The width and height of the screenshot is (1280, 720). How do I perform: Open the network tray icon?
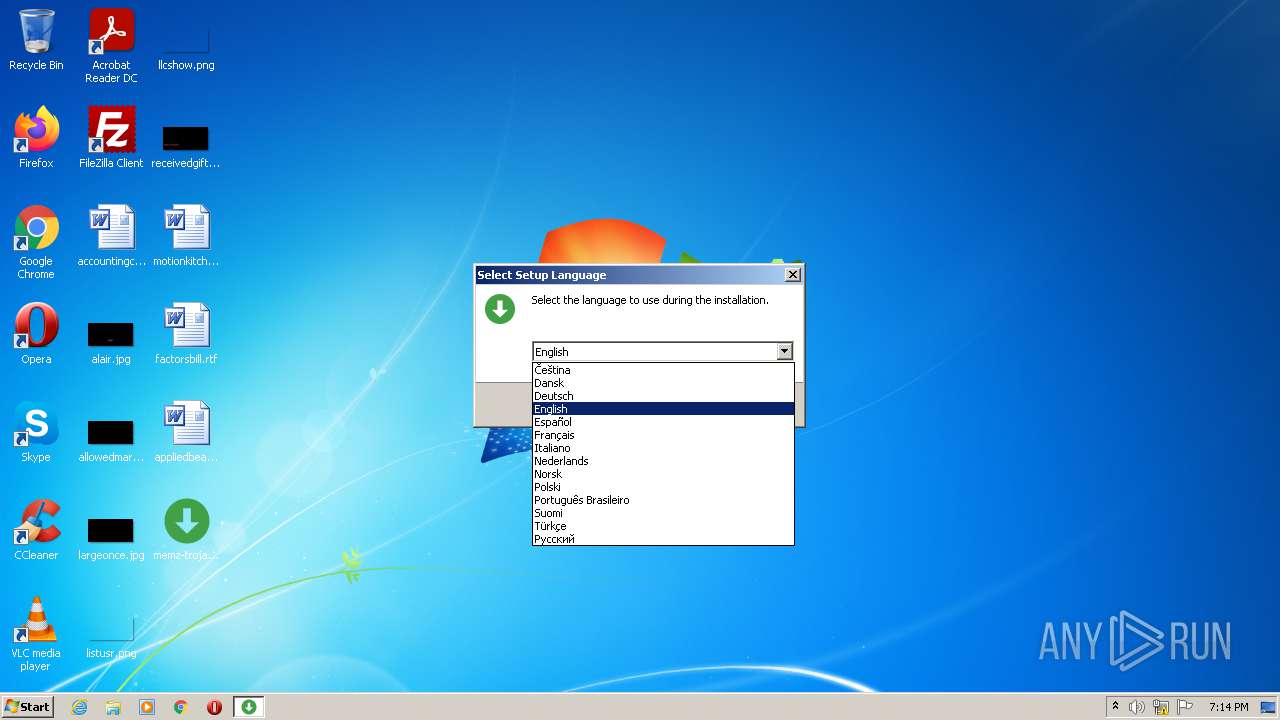pos(1161,707)
